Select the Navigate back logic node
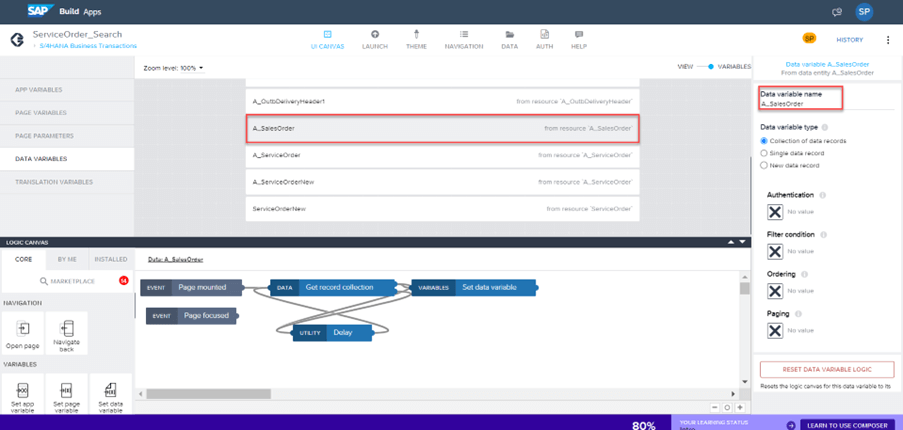903x430 pixels. tap(67, 333)
